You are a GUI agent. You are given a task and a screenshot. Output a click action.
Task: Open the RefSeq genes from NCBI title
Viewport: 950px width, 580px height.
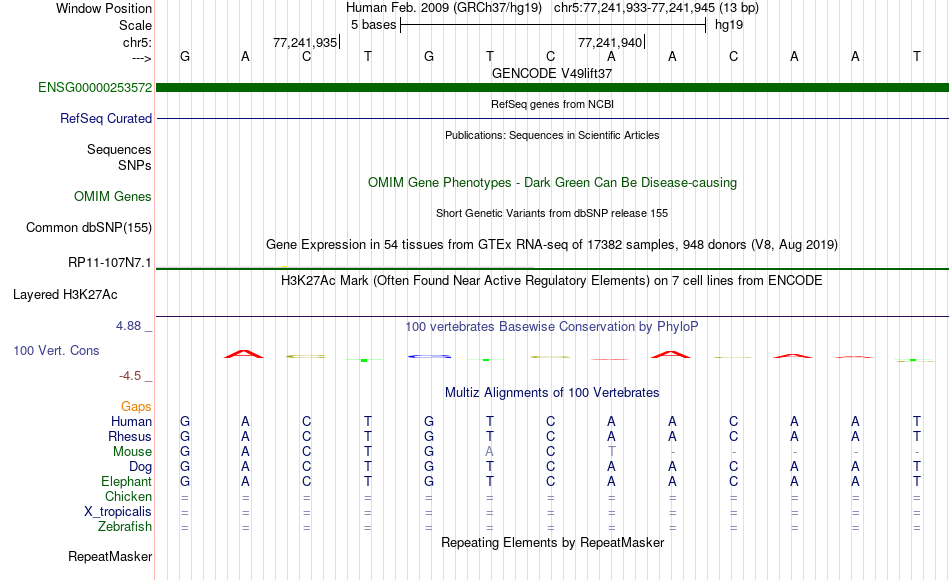[x=552, y=104]
